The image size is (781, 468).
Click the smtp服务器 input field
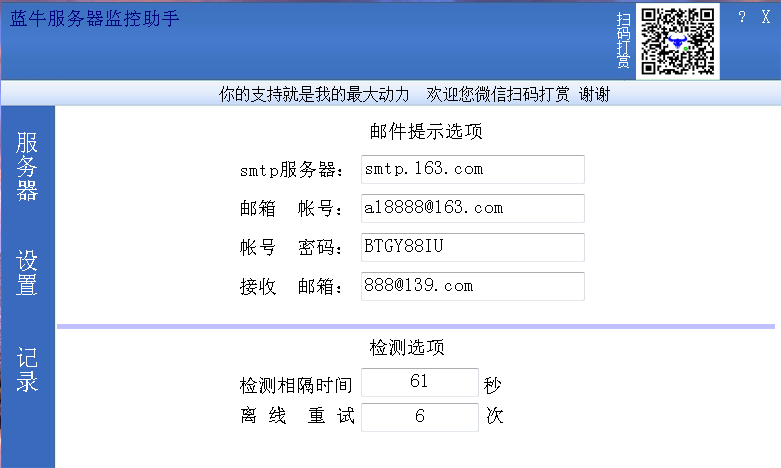pyautogui.click(x=473, y=169)
